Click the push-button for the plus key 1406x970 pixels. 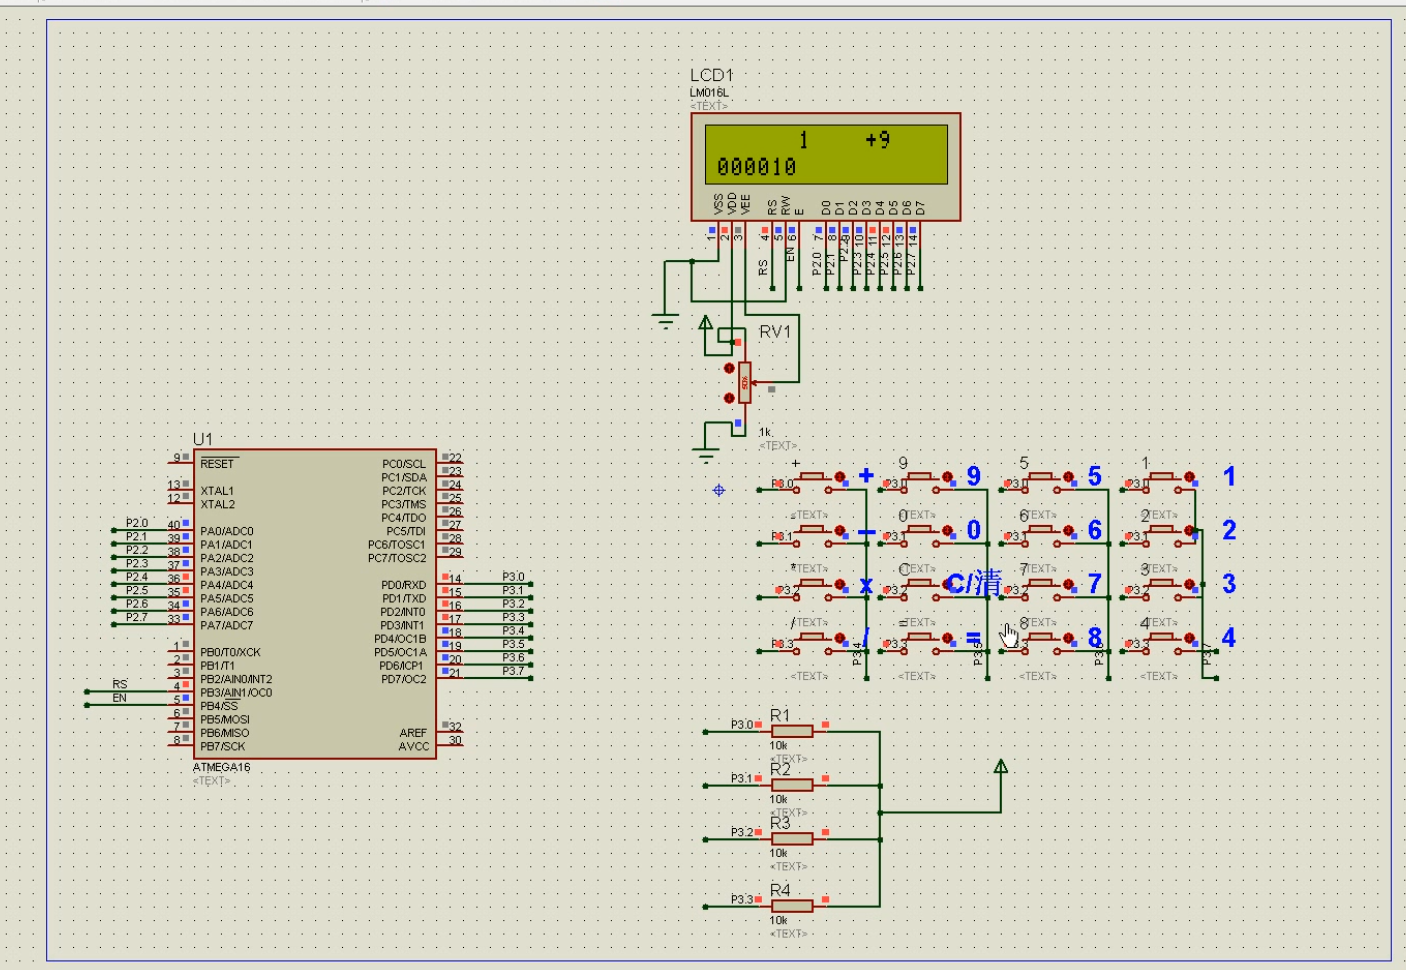pyautogui.click(x=810, y=478)
